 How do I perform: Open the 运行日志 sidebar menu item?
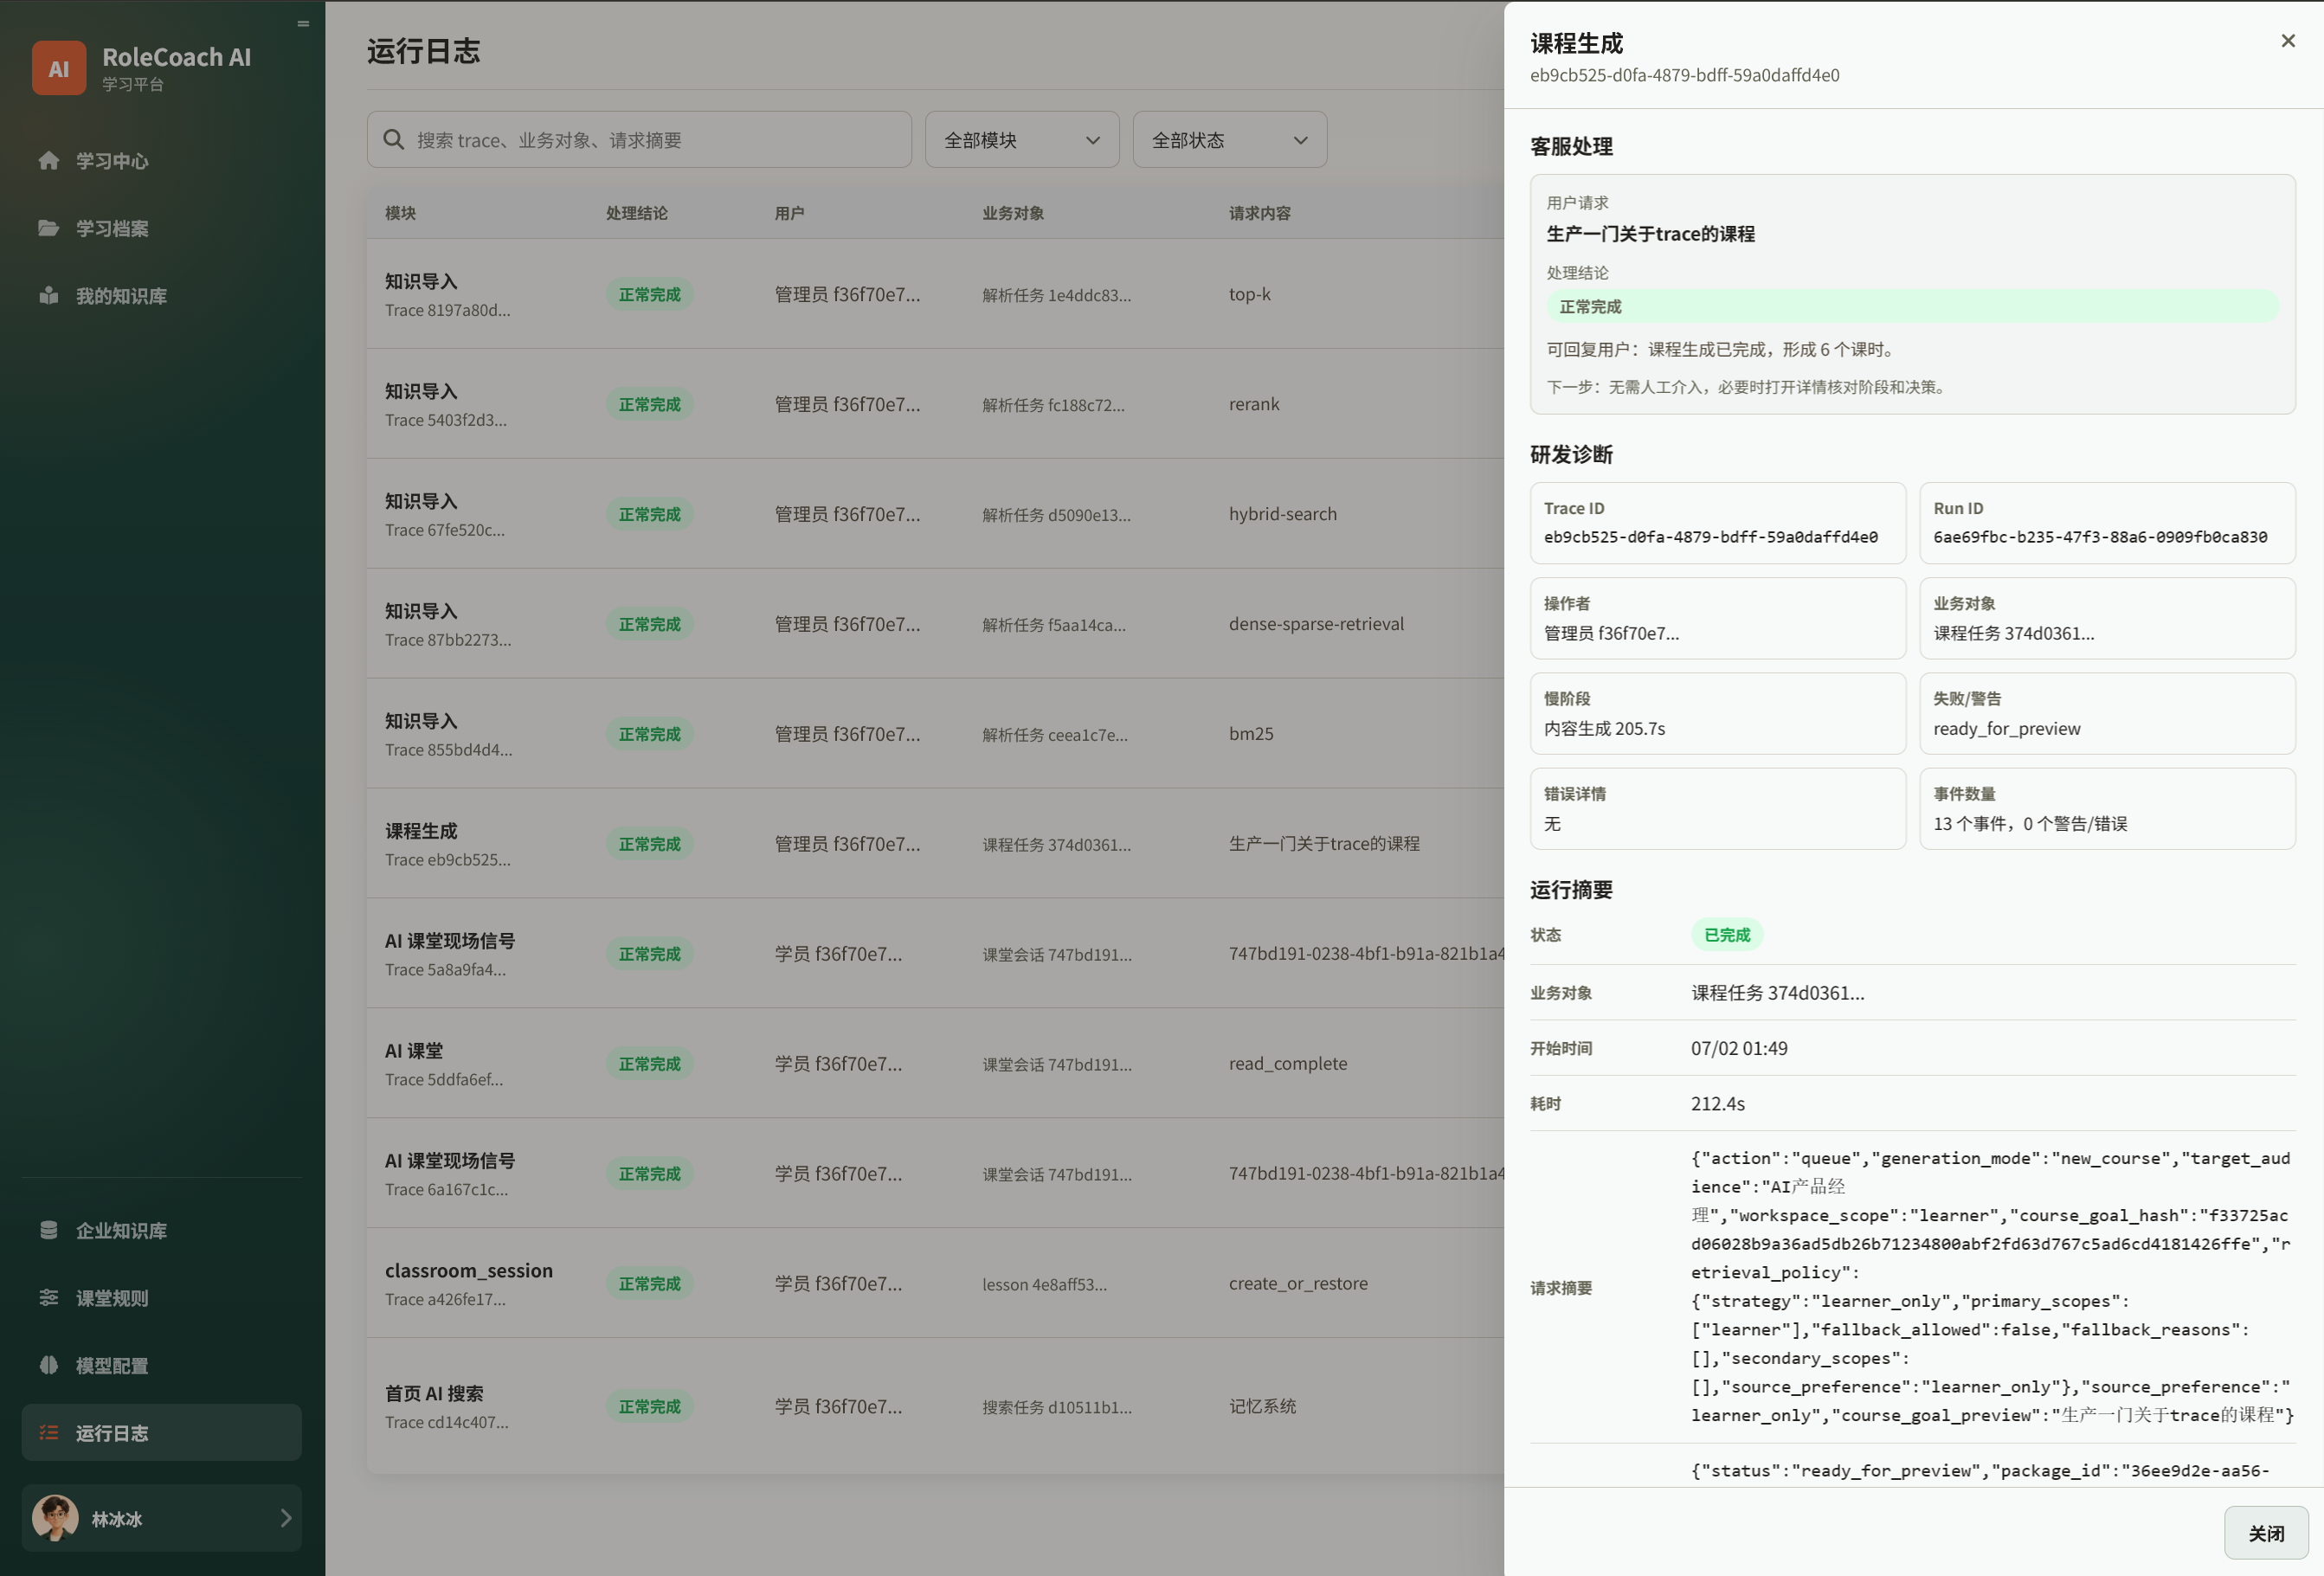162,1433
